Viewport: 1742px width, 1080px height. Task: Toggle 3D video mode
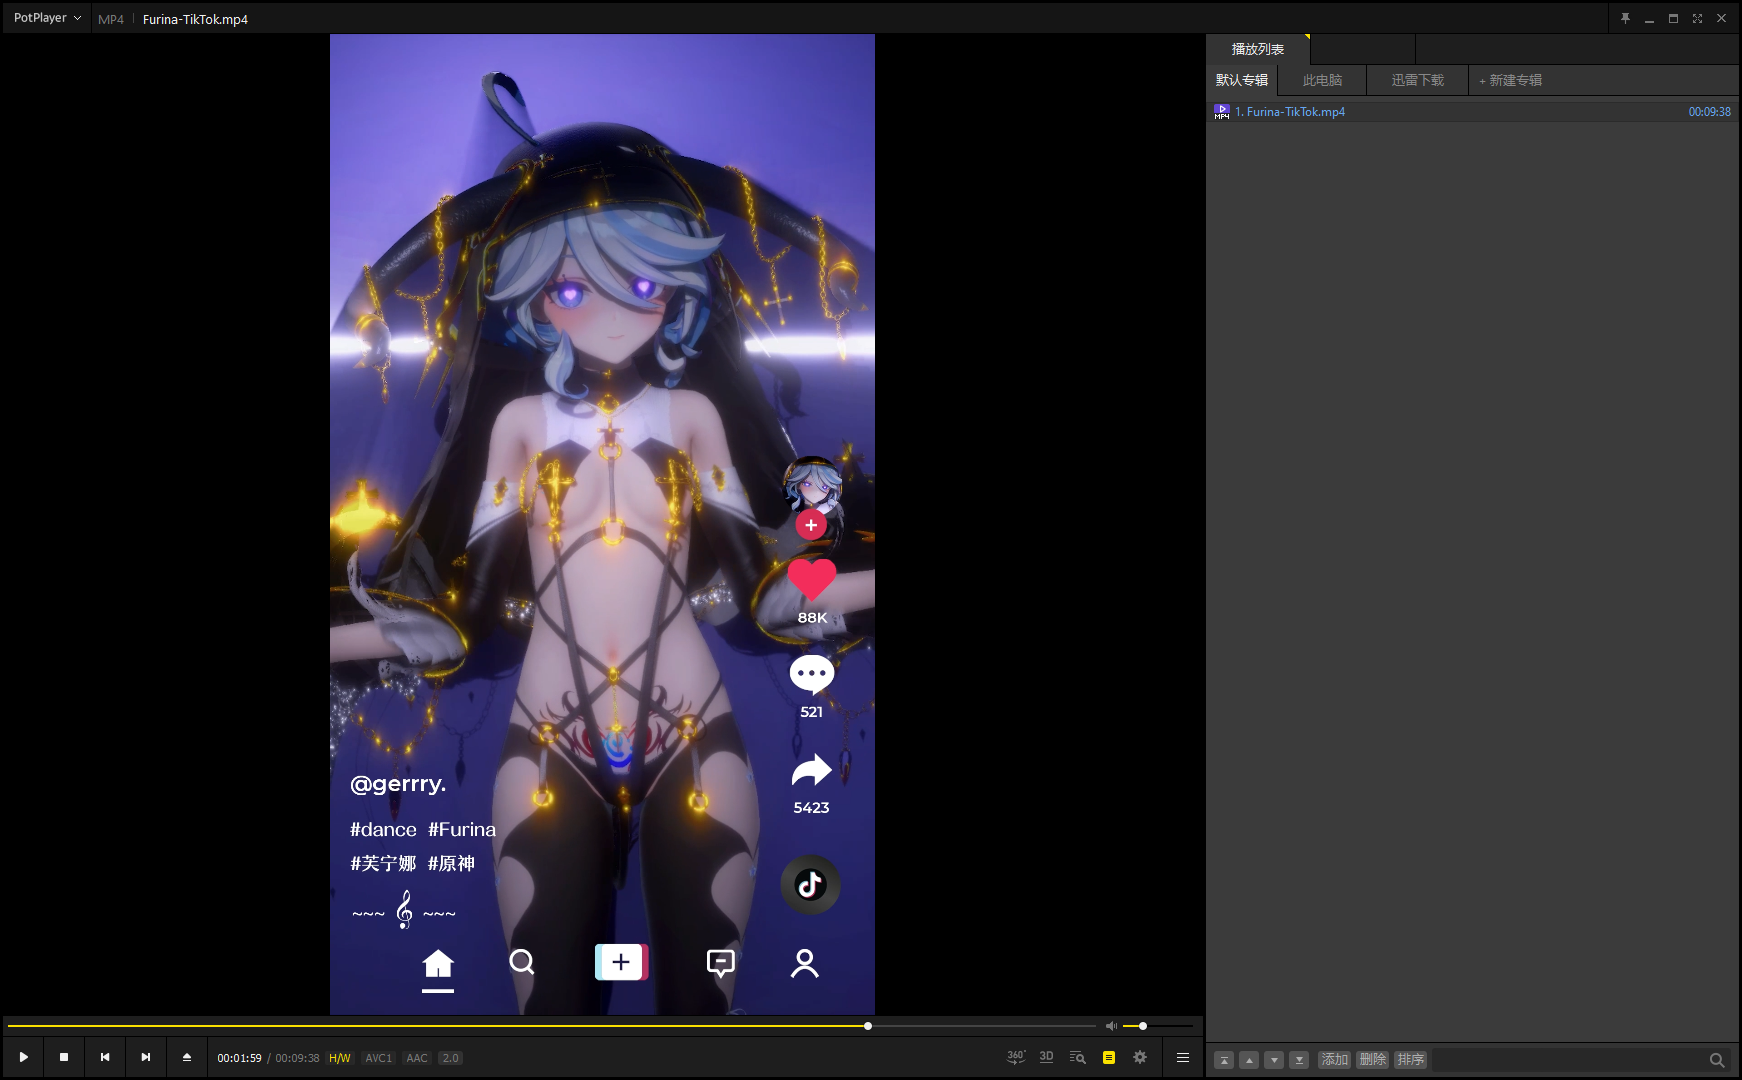coord(1046,1057)
